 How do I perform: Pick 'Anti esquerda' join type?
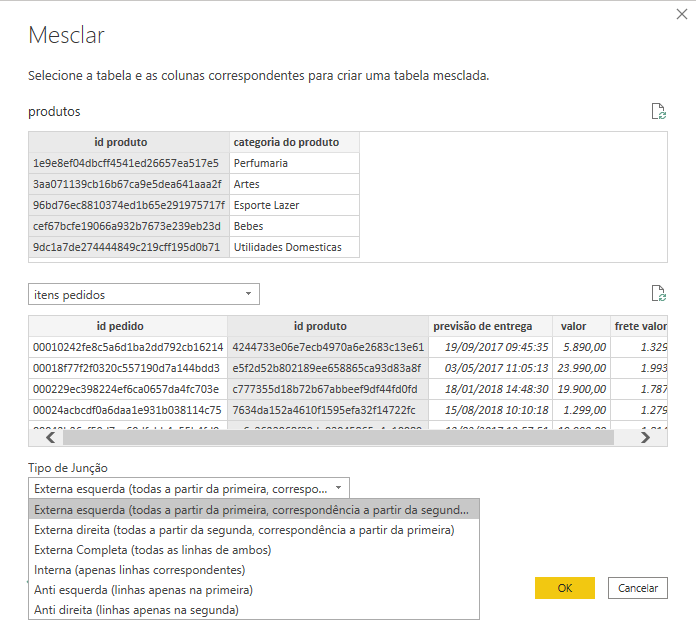point(143,589)
